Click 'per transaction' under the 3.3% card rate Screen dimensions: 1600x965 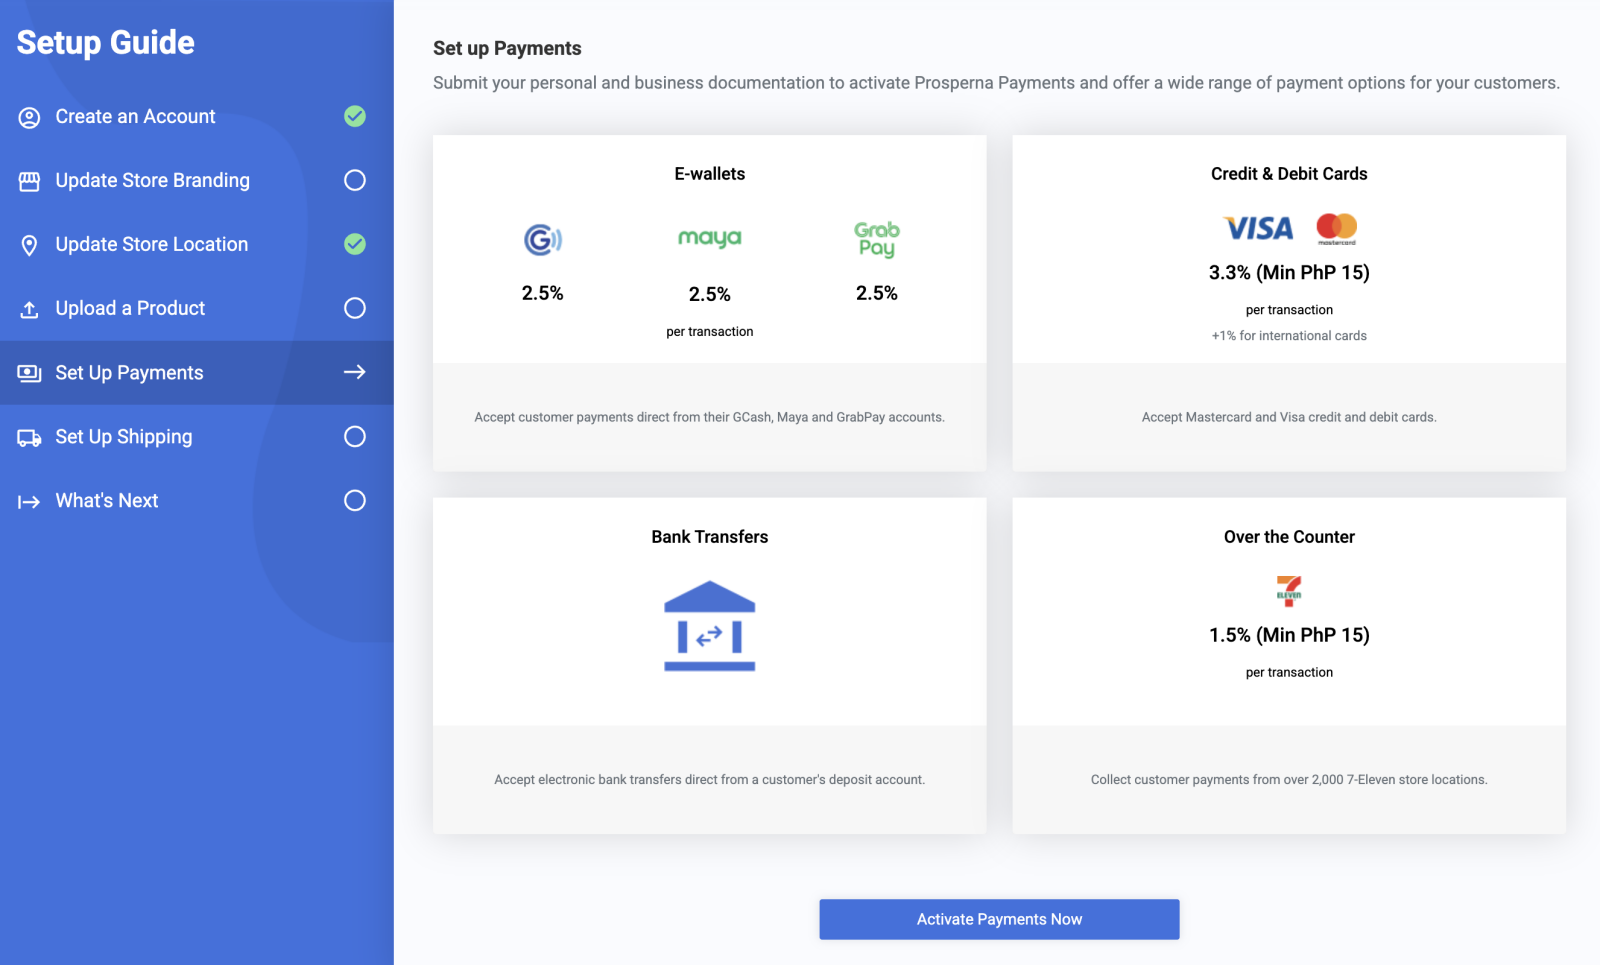(x=1289, y=310)
